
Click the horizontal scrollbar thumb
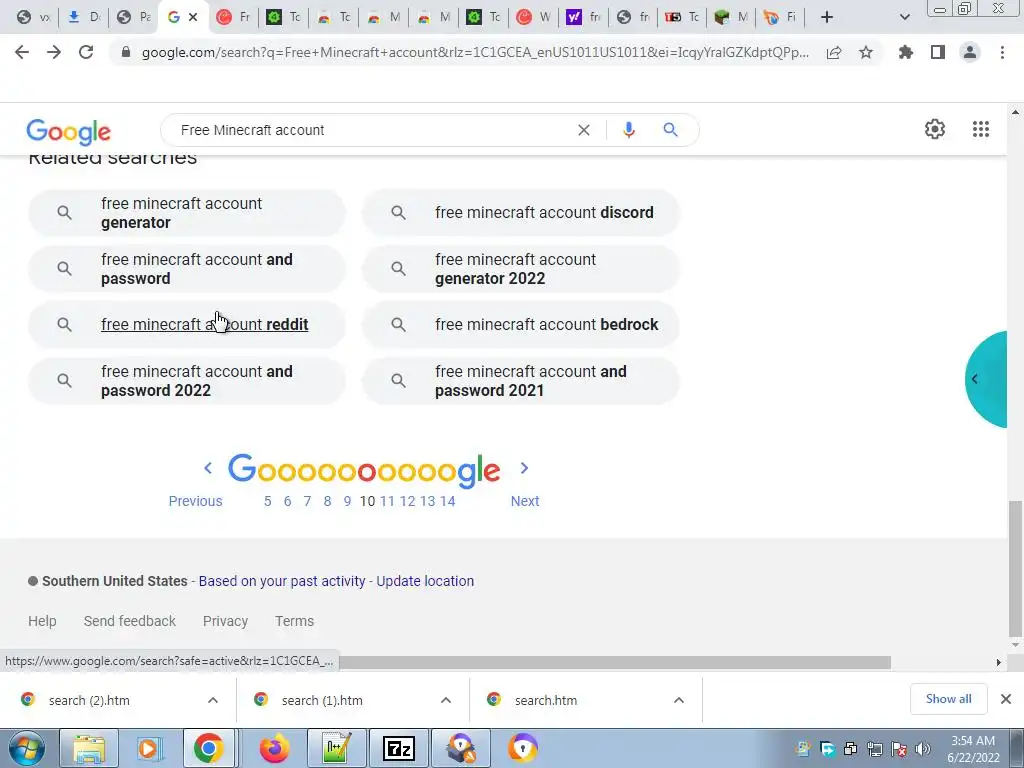coord(615,662)
